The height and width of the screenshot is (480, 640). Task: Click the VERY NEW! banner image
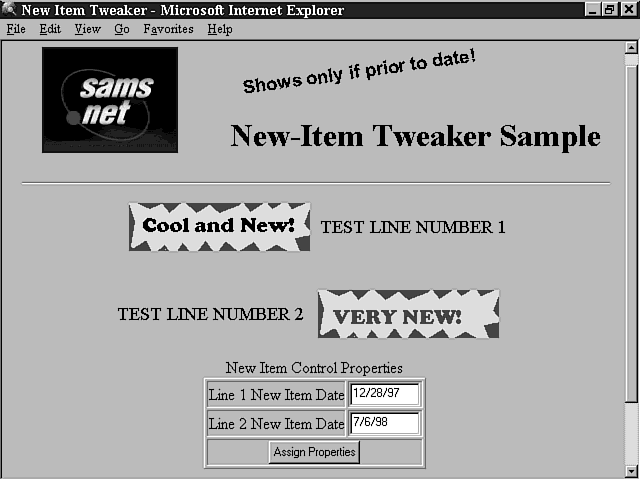pos(408,315)
